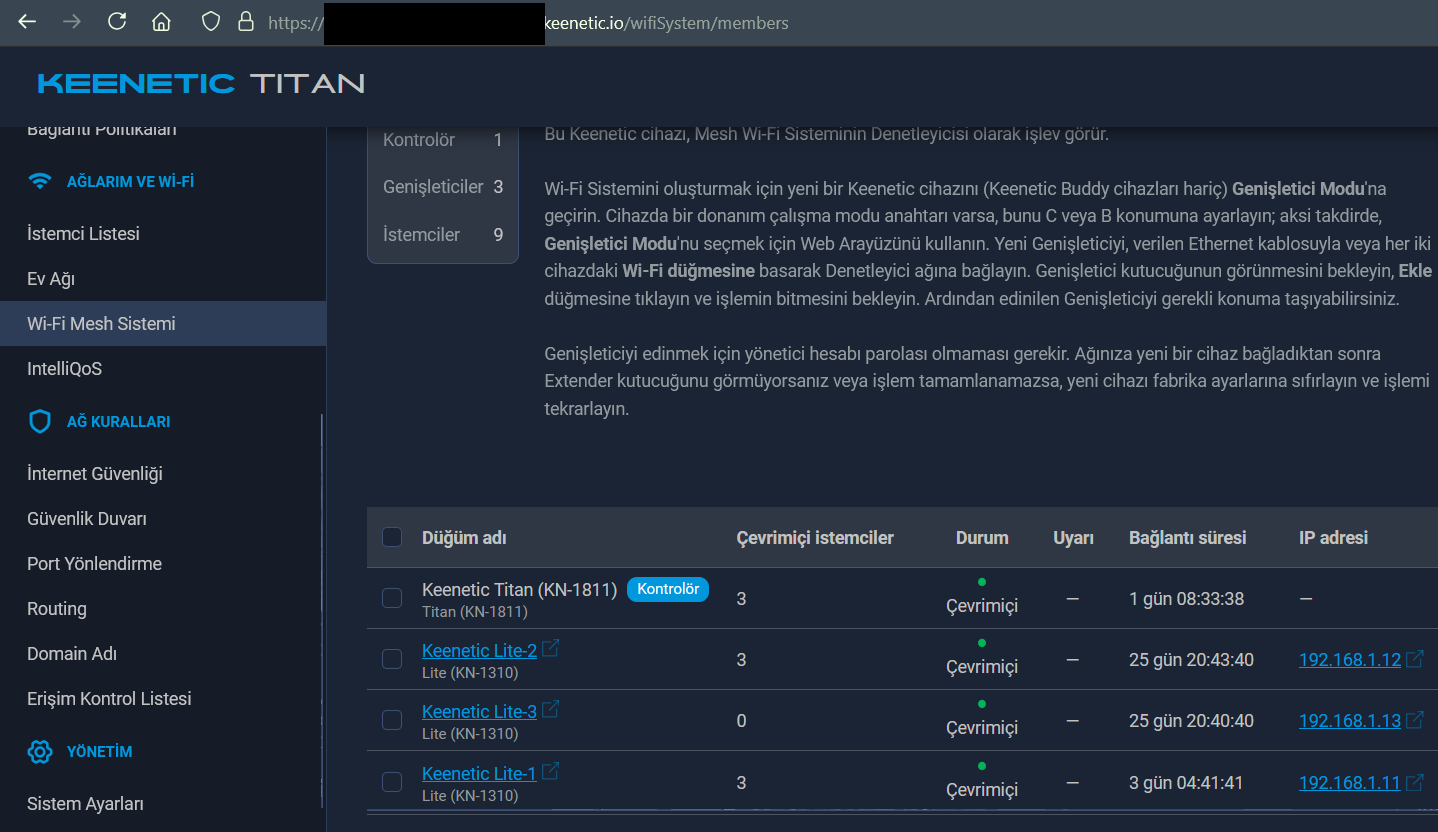Reload the page with the refresh icon
Viewport: 1438px width, 832px height.
117,22
